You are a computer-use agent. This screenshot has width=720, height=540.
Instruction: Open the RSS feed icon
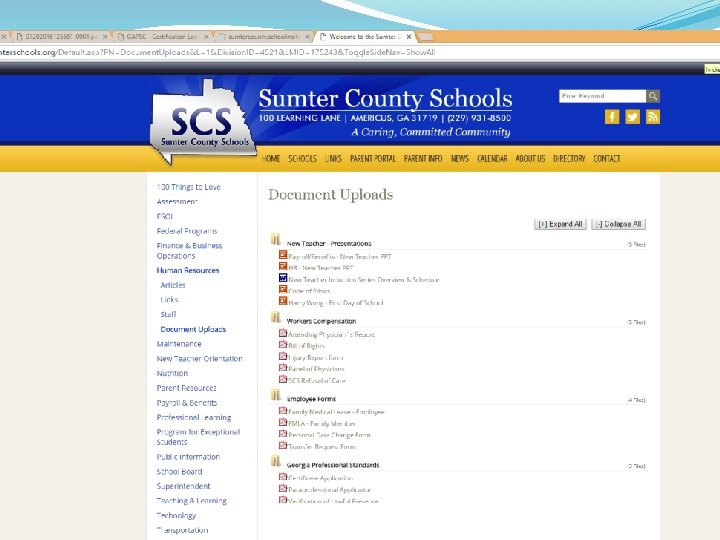pyautogui.click(x=653, y=117)
